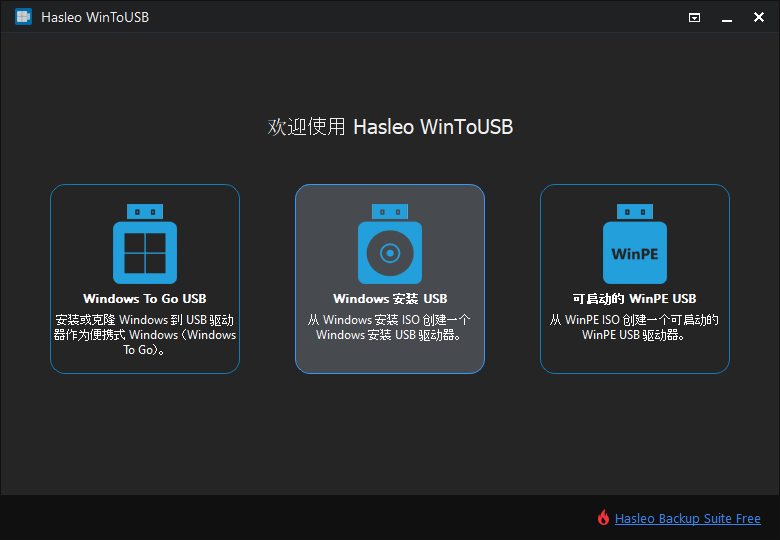Click the Windows 安装 USB disc icon
The height and width of the screenshot is (540, 780).
390,244
